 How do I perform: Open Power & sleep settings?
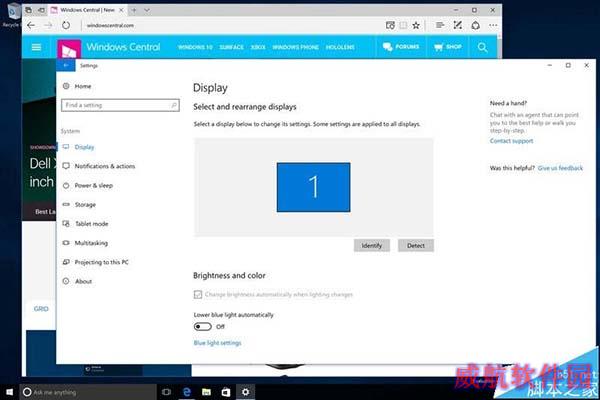click(x=88, y=186)
